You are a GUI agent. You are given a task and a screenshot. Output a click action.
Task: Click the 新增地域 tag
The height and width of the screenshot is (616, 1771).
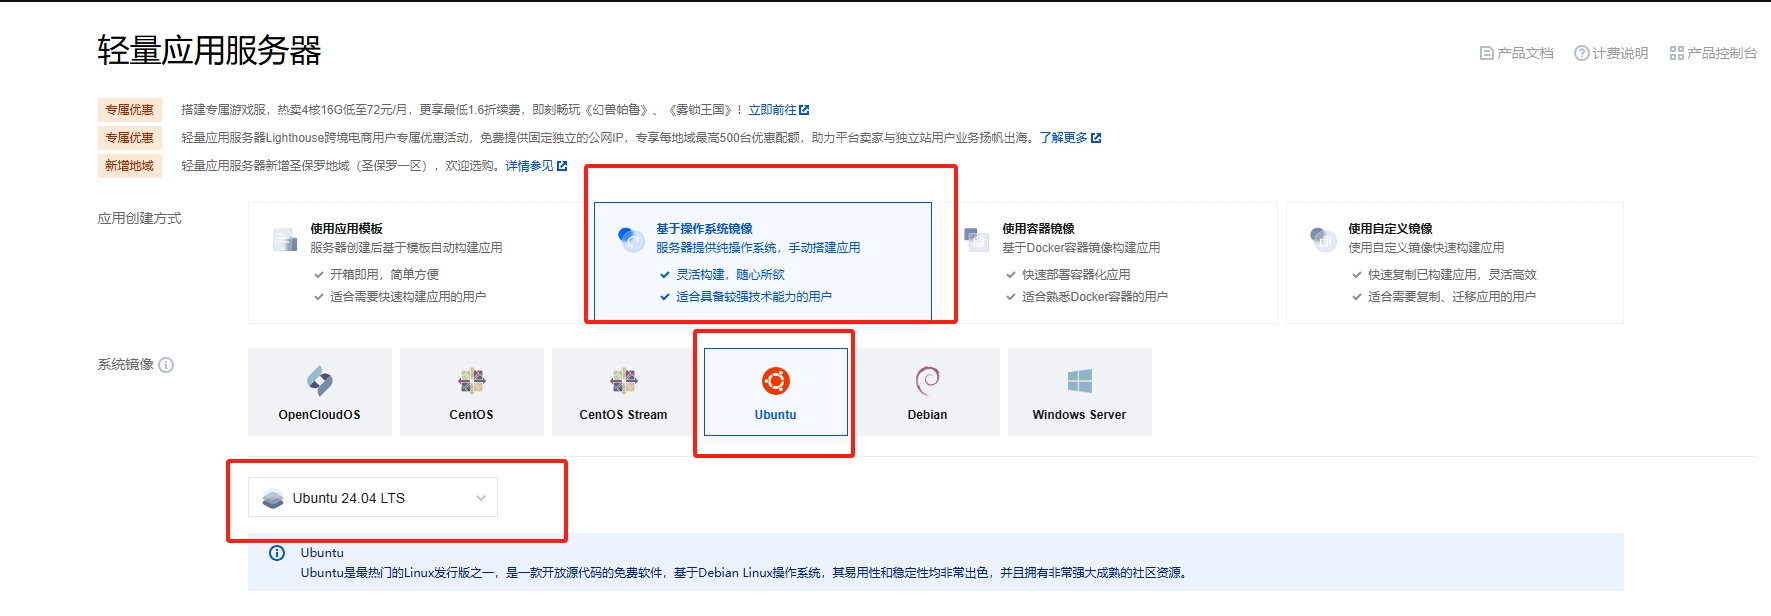coord(130,166)
